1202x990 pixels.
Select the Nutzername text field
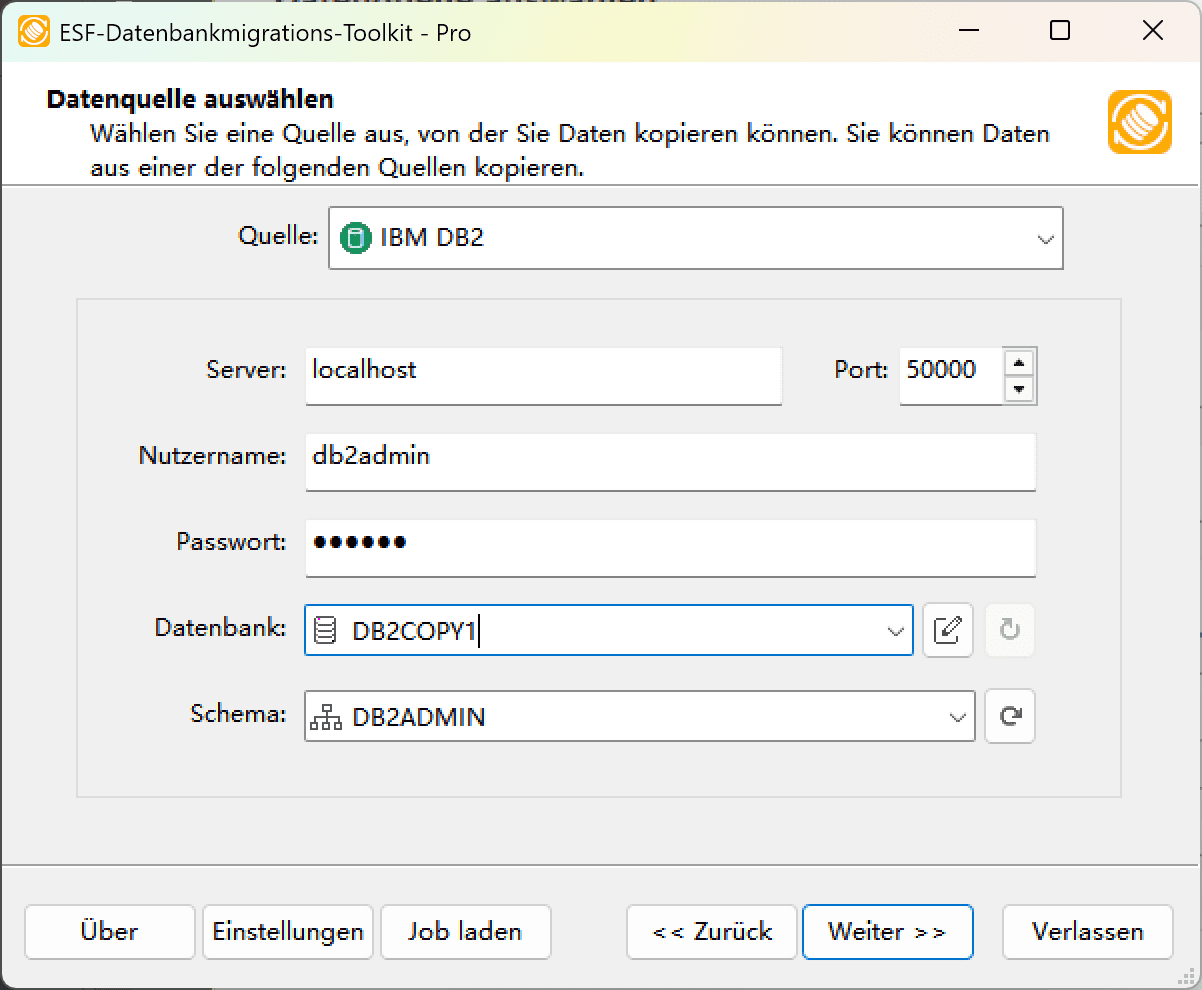tap(670, 462)
